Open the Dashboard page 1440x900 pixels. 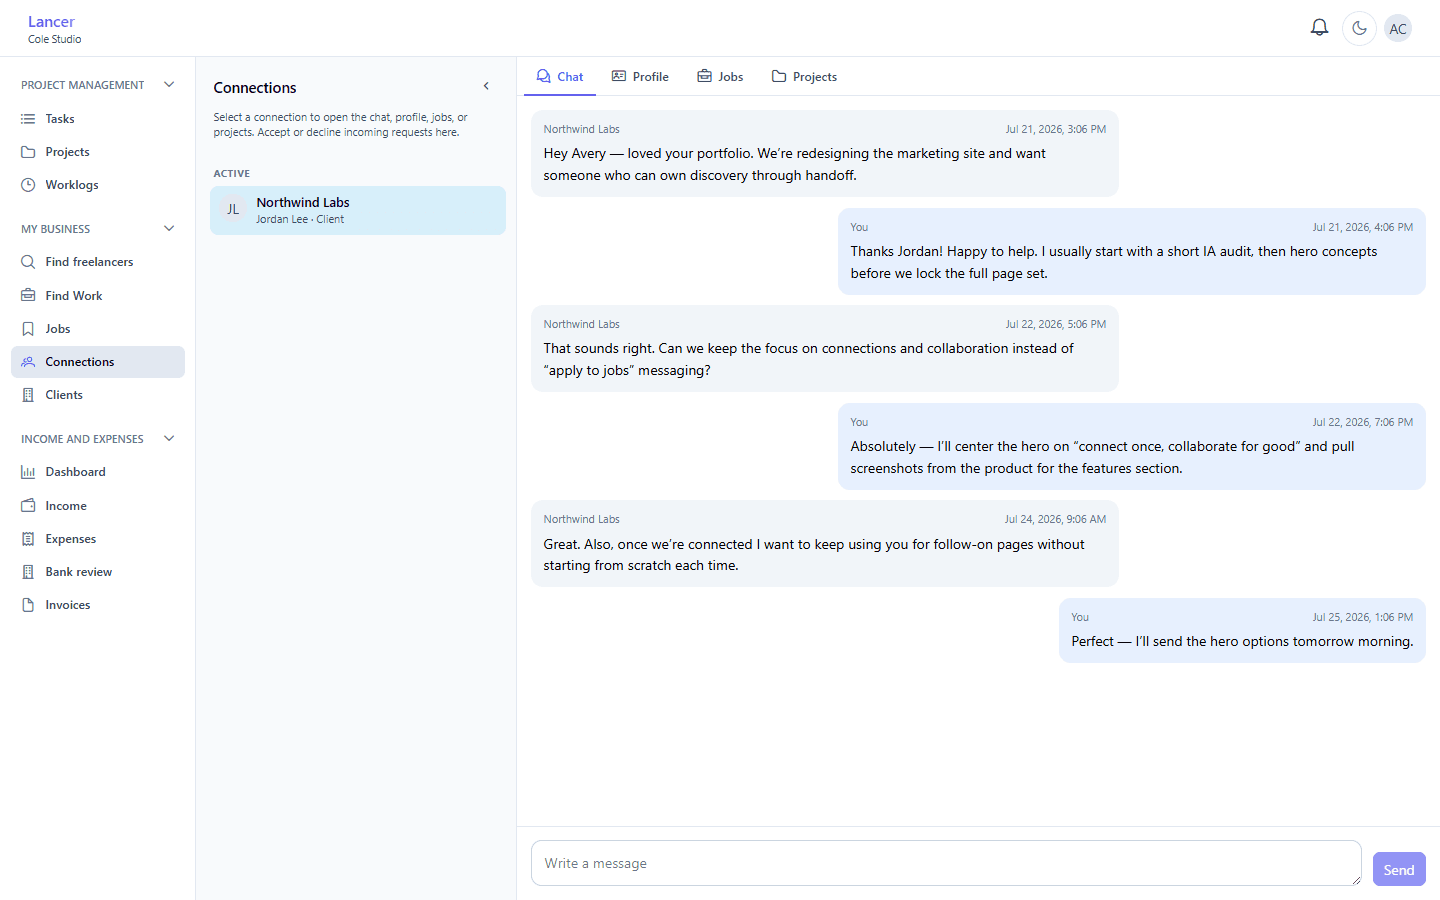[x=98, y=472]
